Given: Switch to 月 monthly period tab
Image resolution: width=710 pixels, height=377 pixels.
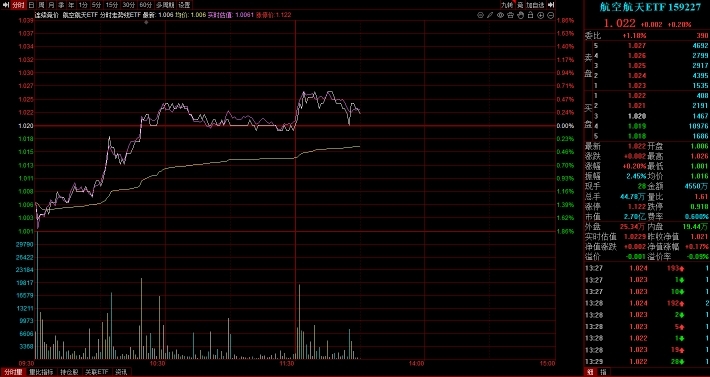Looking at the screenshot, I should [x=51, y=5].
